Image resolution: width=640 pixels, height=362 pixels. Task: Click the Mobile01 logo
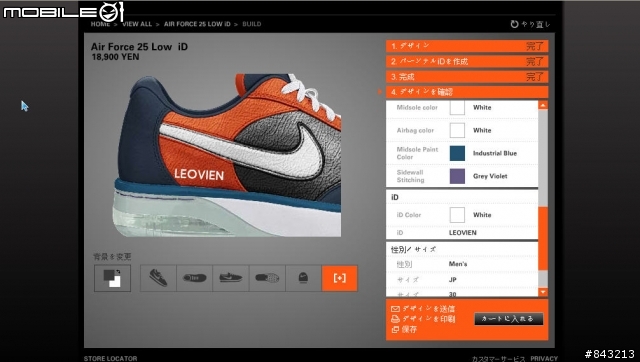click(x=63, y=11)
